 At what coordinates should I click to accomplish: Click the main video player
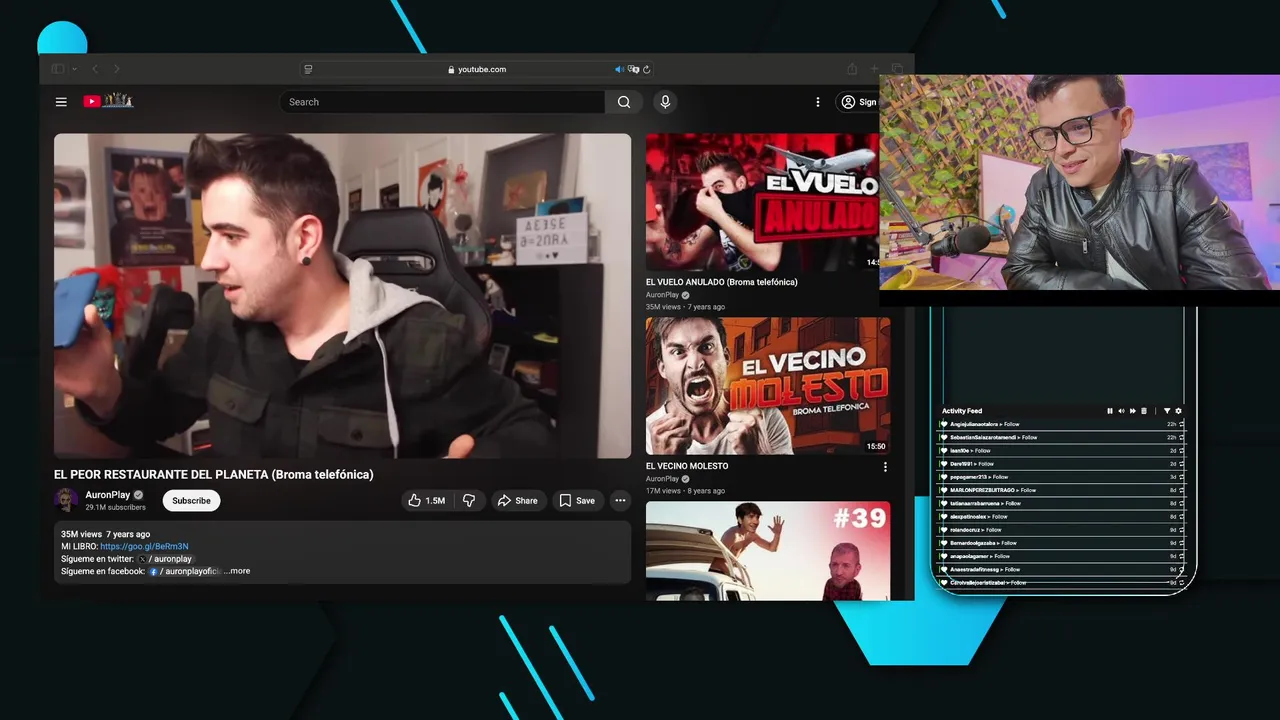coord(342,296)
